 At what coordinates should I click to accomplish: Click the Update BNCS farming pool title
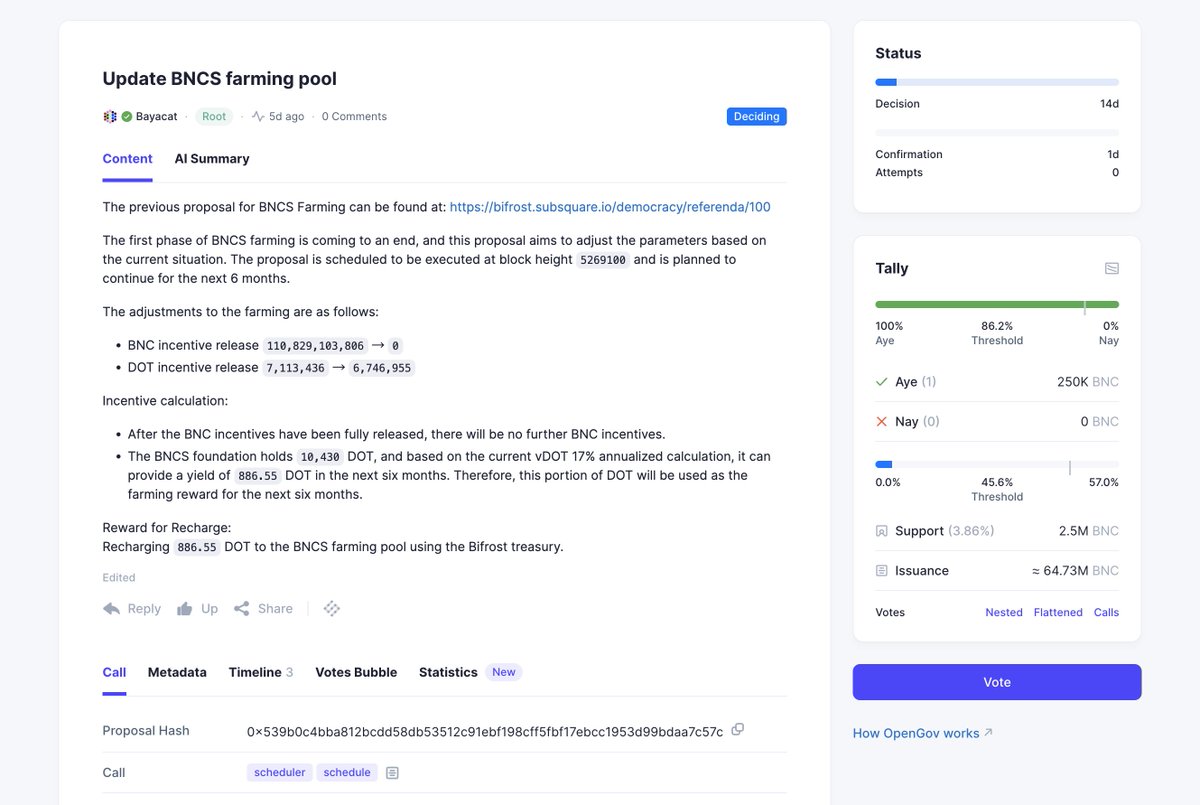coord(220,78)
